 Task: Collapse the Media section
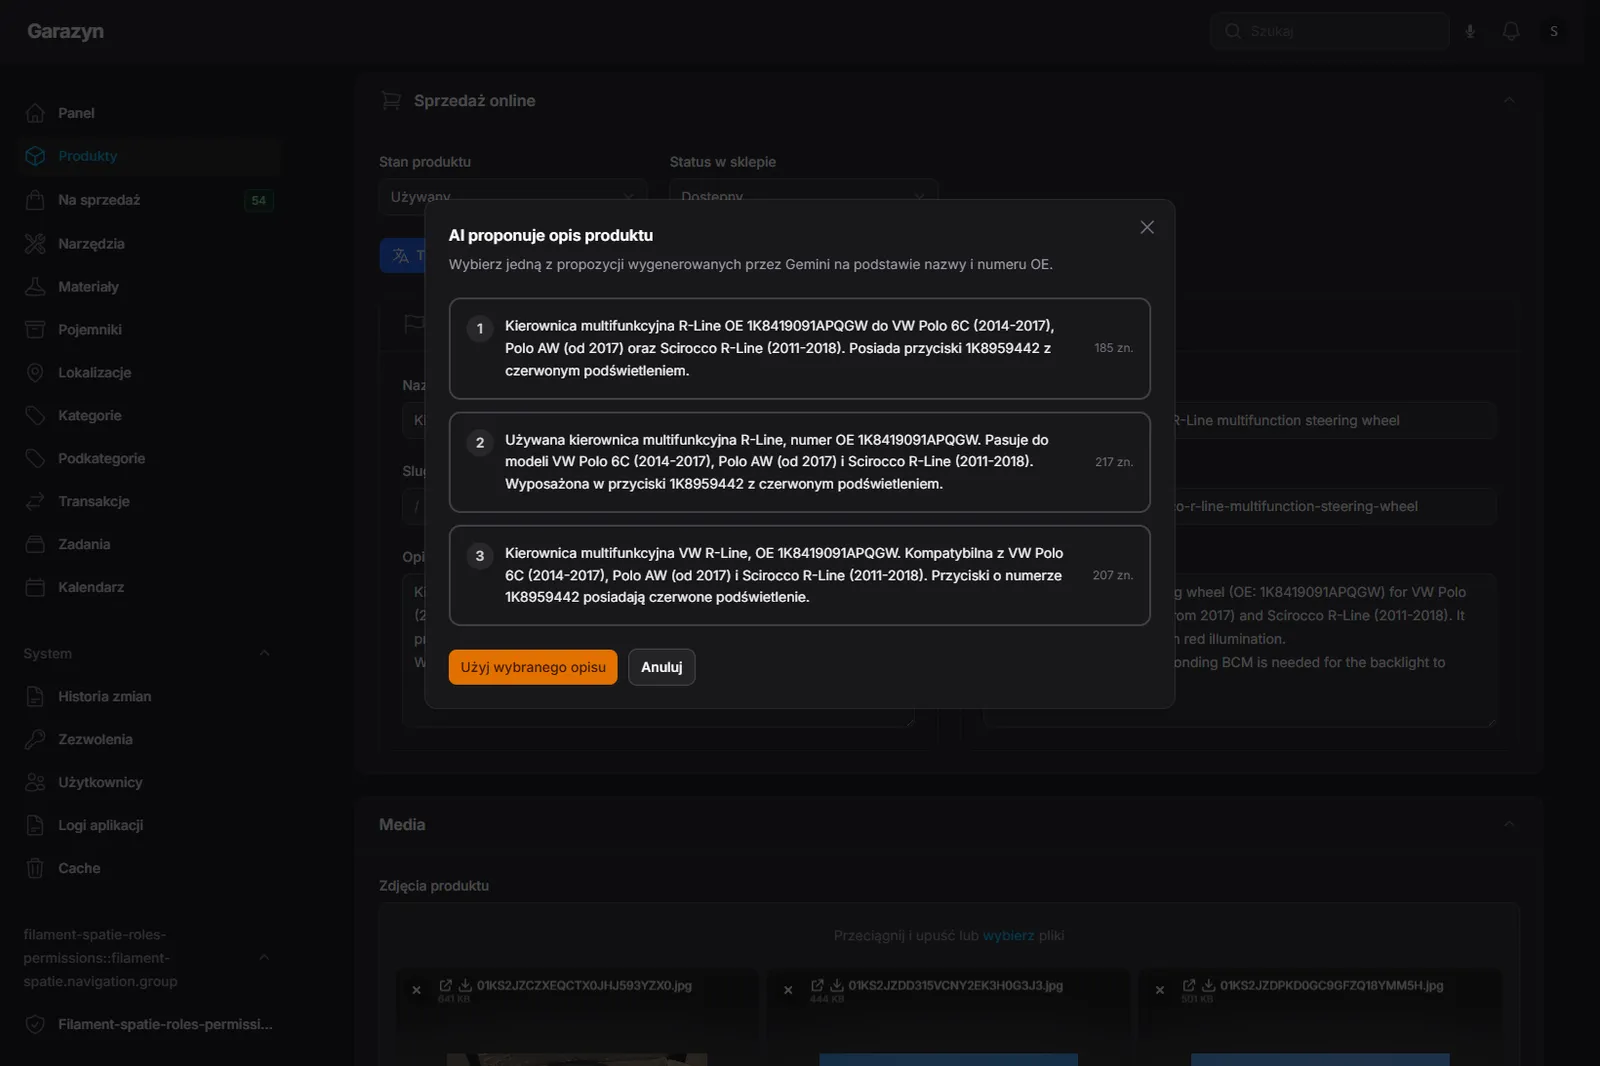1509,824
